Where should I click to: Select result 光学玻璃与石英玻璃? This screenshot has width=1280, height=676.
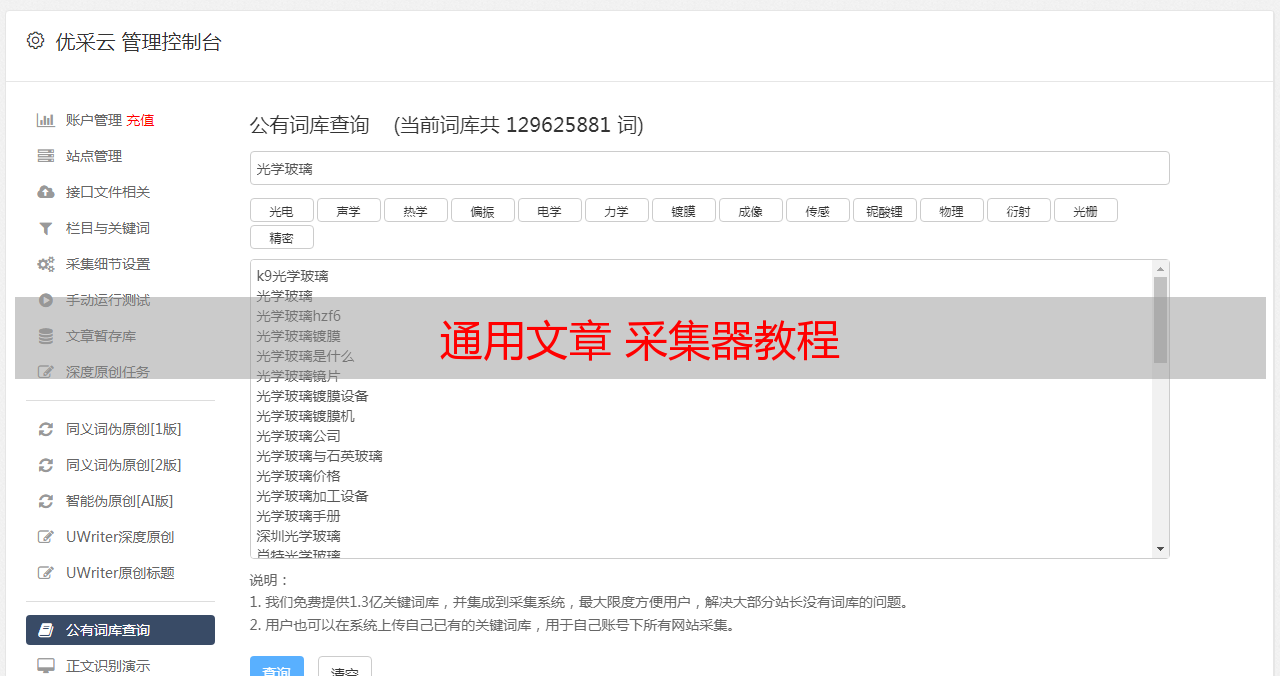319,456
